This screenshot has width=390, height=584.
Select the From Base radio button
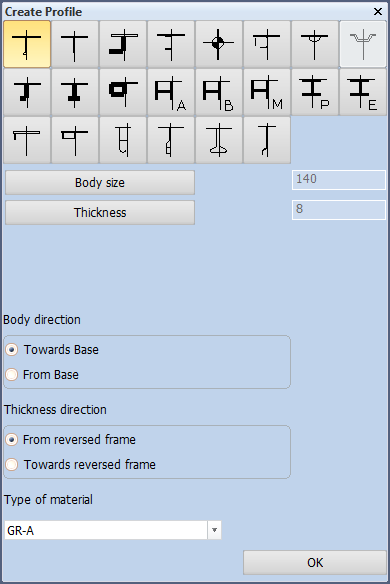pyautogui.click(x=12, y=375)
